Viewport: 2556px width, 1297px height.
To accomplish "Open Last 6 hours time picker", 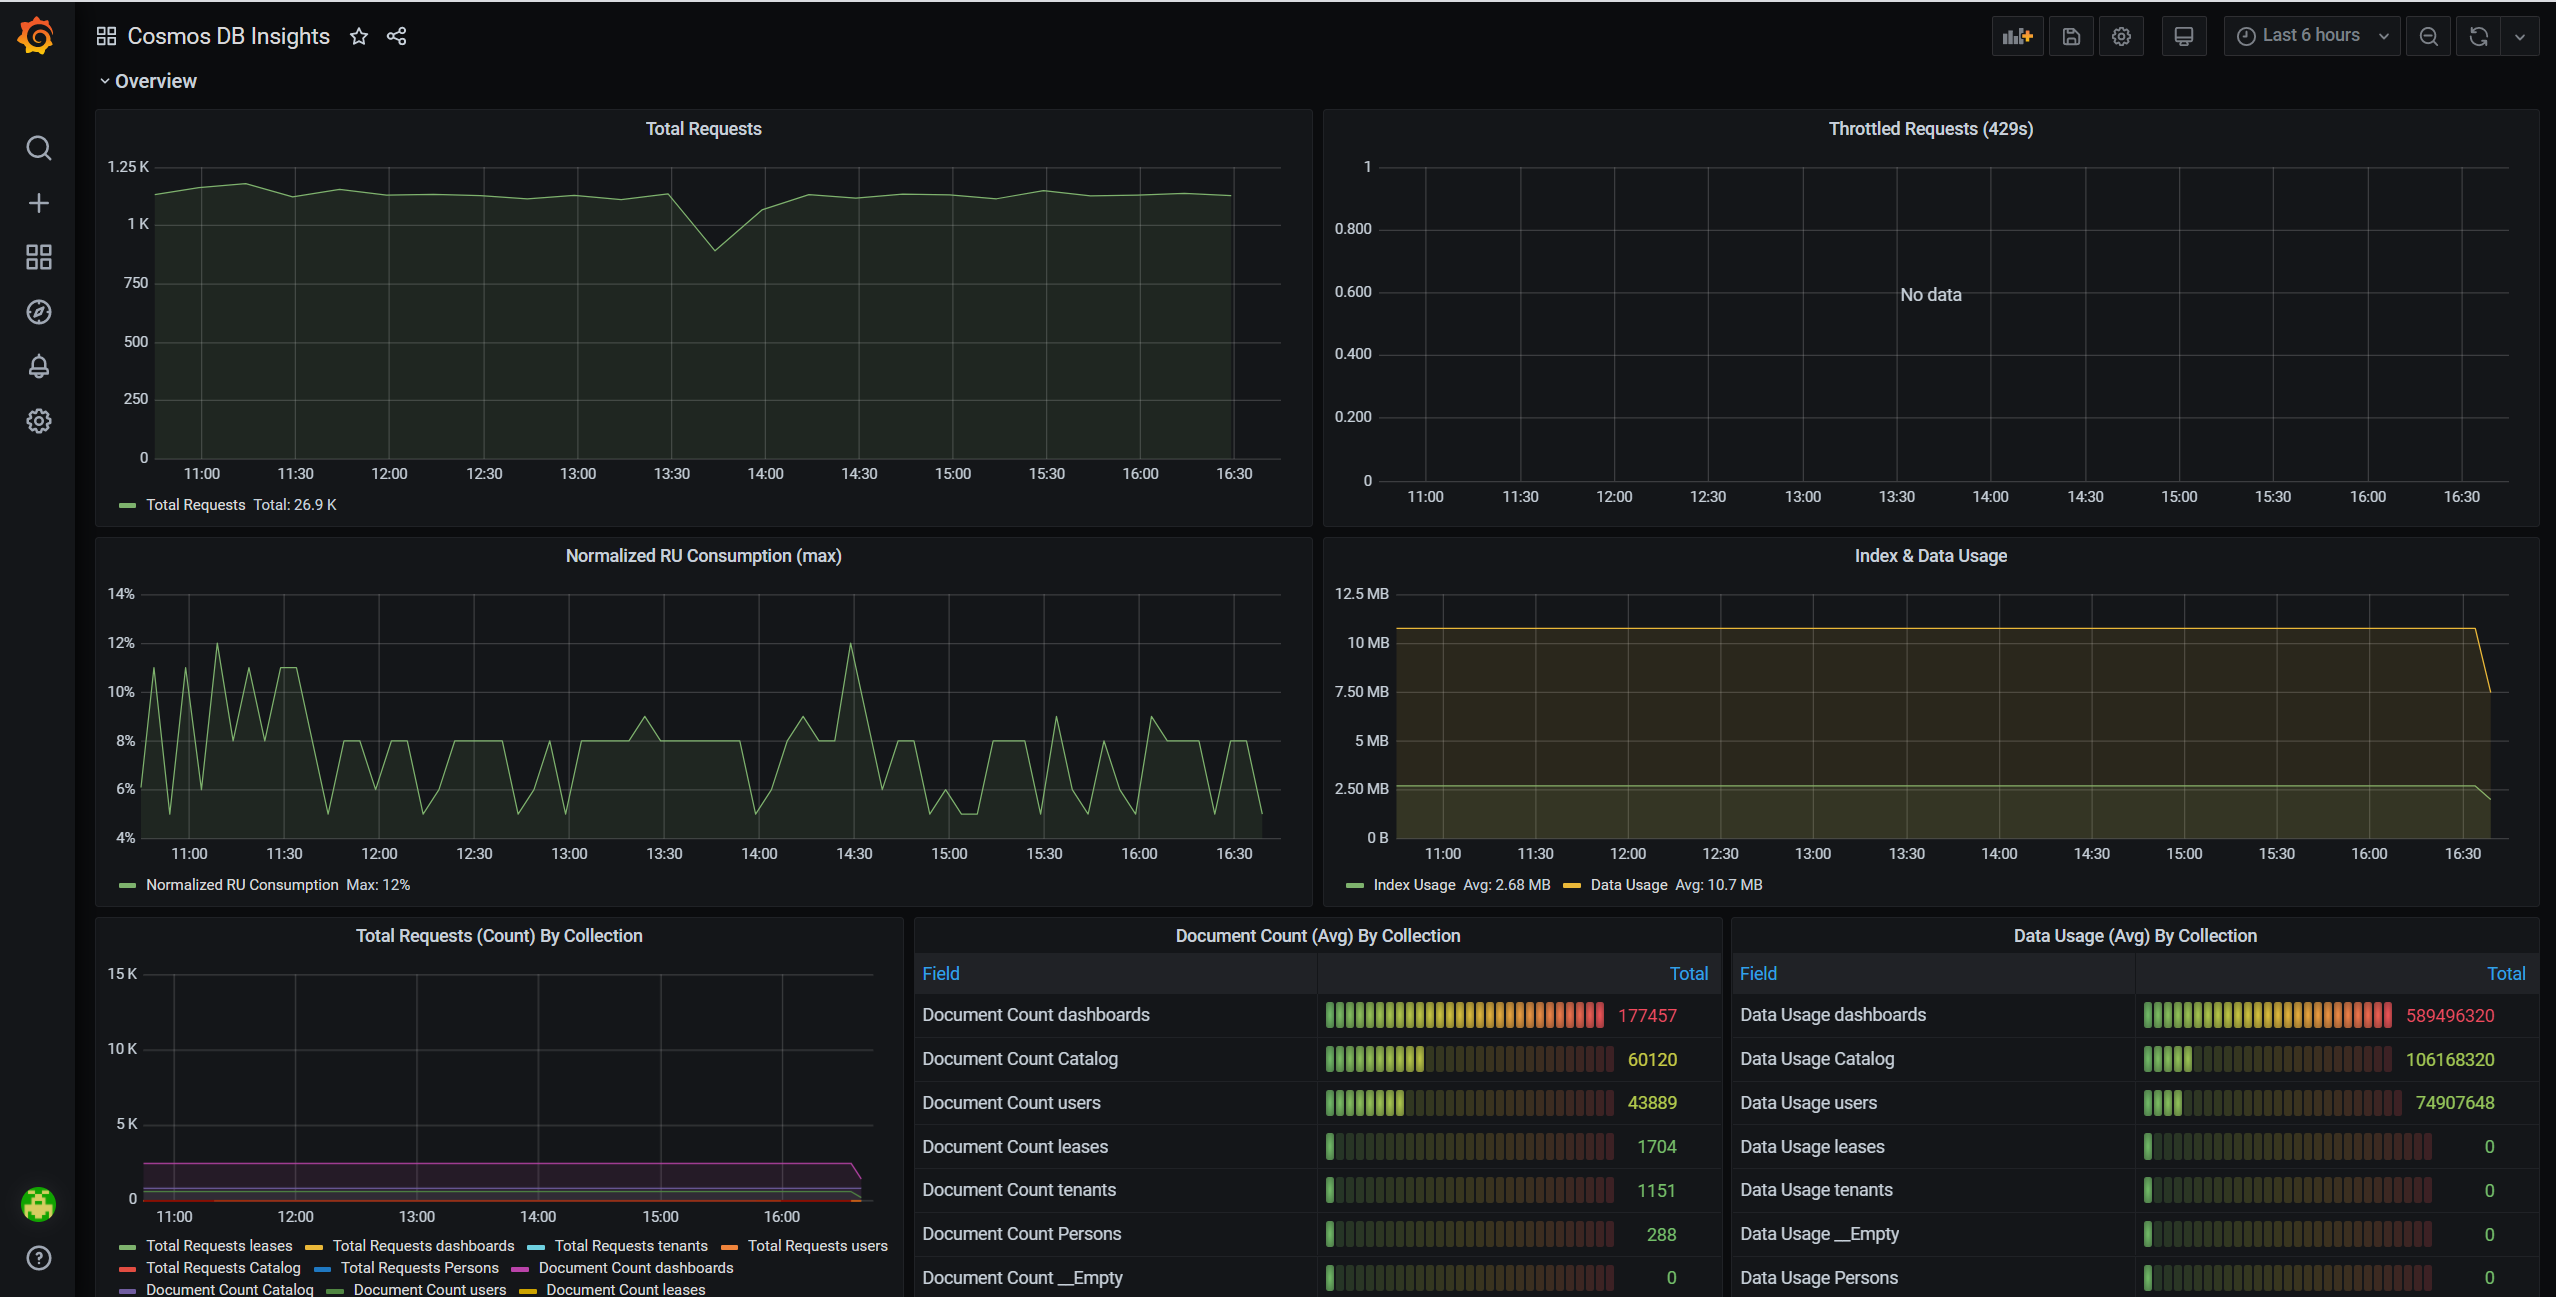I will 2310,36.
